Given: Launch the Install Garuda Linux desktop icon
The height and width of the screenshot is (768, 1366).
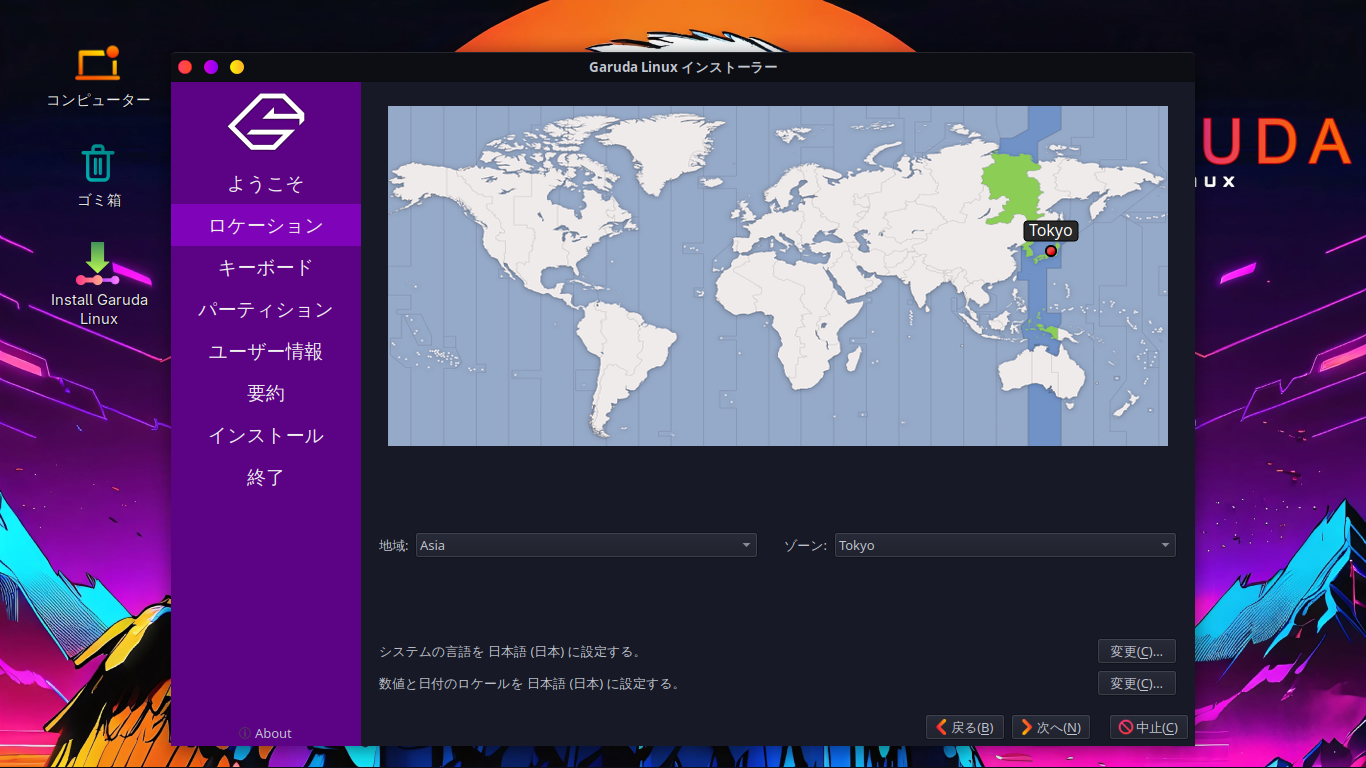Looking at the screenshot, I should tap(98, 284).
